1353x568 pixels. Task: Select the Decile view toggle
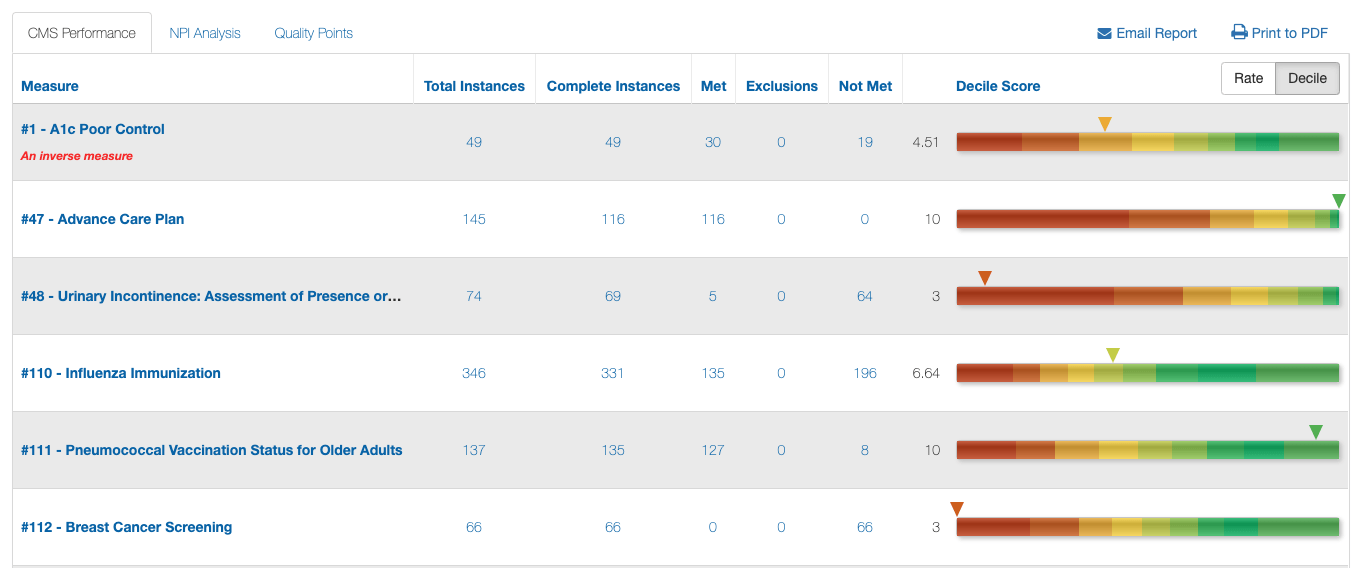(x=1307, y=79)
